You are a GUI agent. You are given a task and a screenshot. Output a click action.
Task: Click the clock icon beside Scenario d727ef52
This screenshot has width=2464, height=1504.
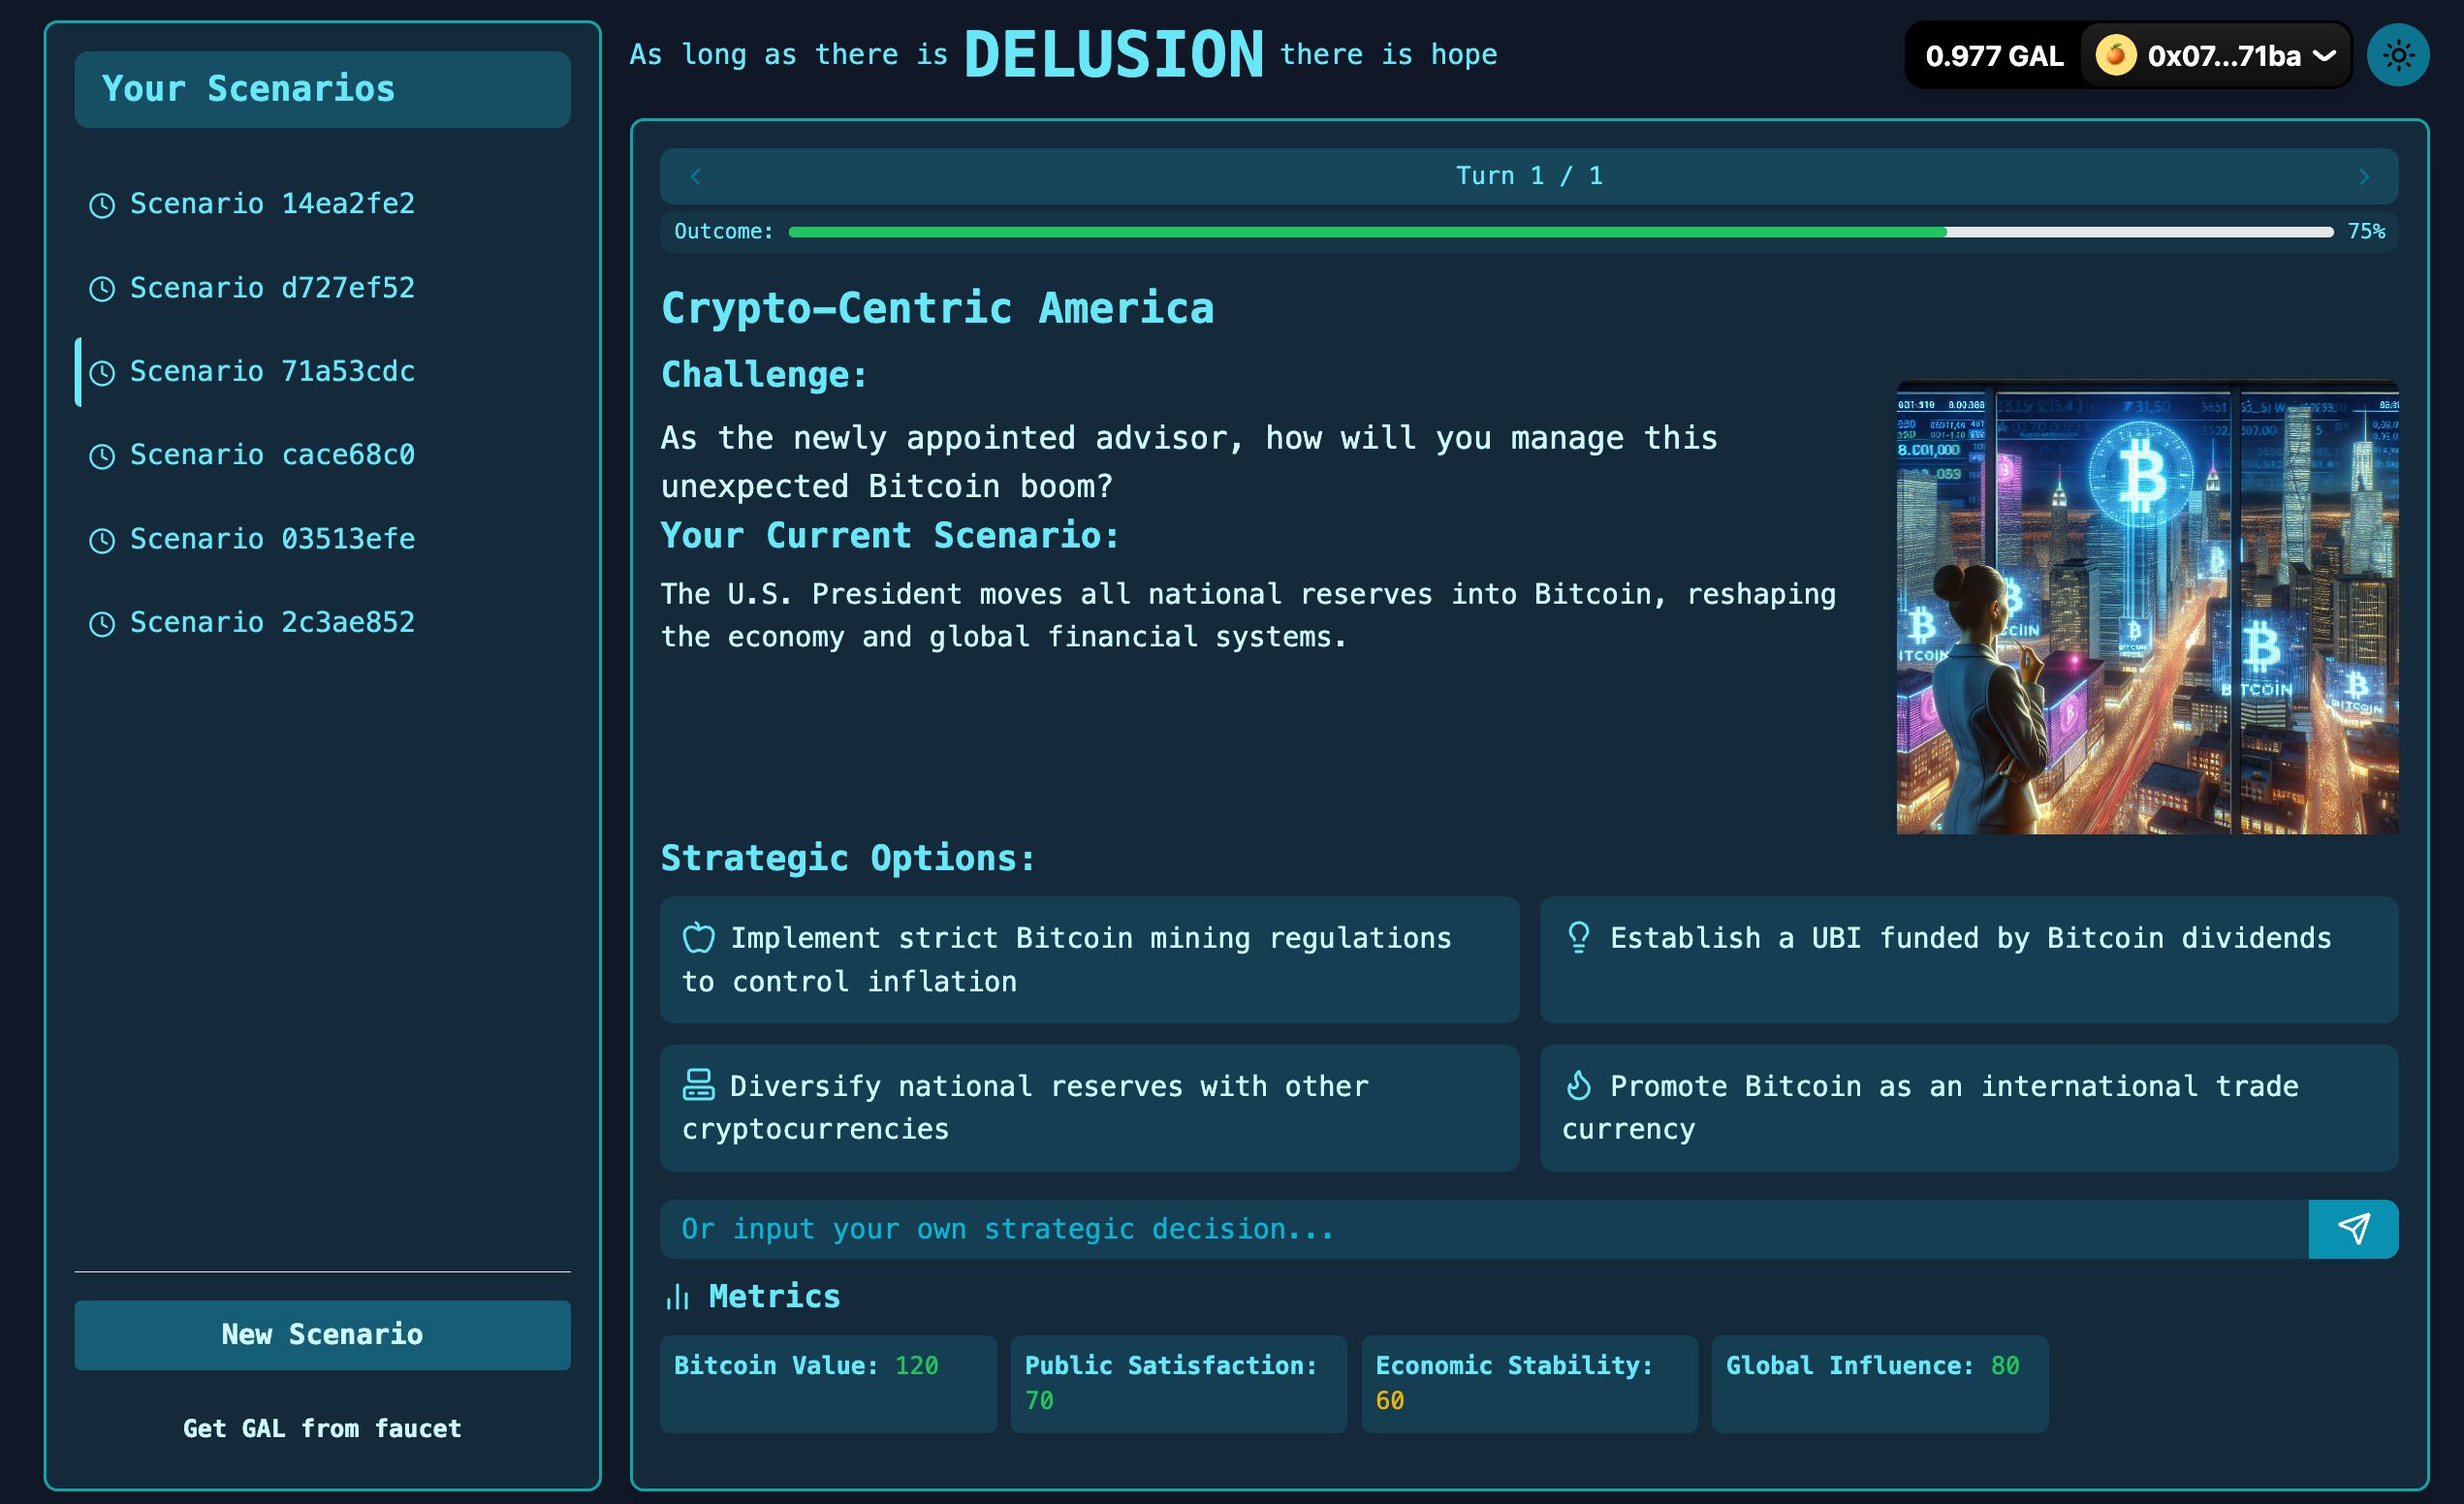pyautogui.click(x=102, y=289)
